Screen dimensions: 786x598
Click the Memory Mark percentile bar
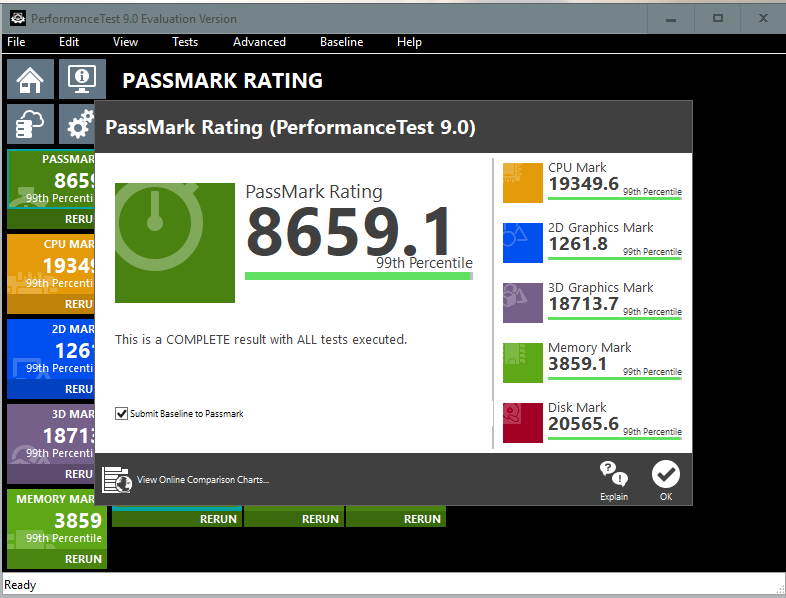[x=615, y=378]
